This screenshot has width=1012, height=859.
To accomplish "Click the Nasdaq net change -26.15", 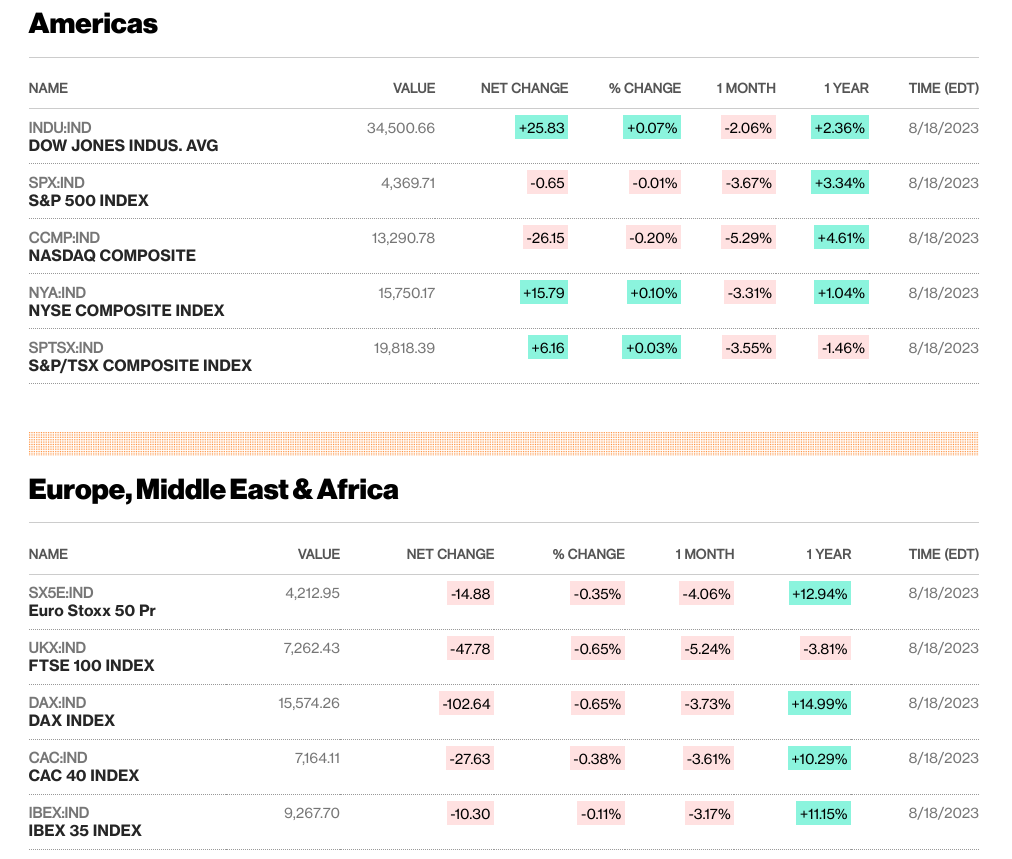I will (545, 237).
